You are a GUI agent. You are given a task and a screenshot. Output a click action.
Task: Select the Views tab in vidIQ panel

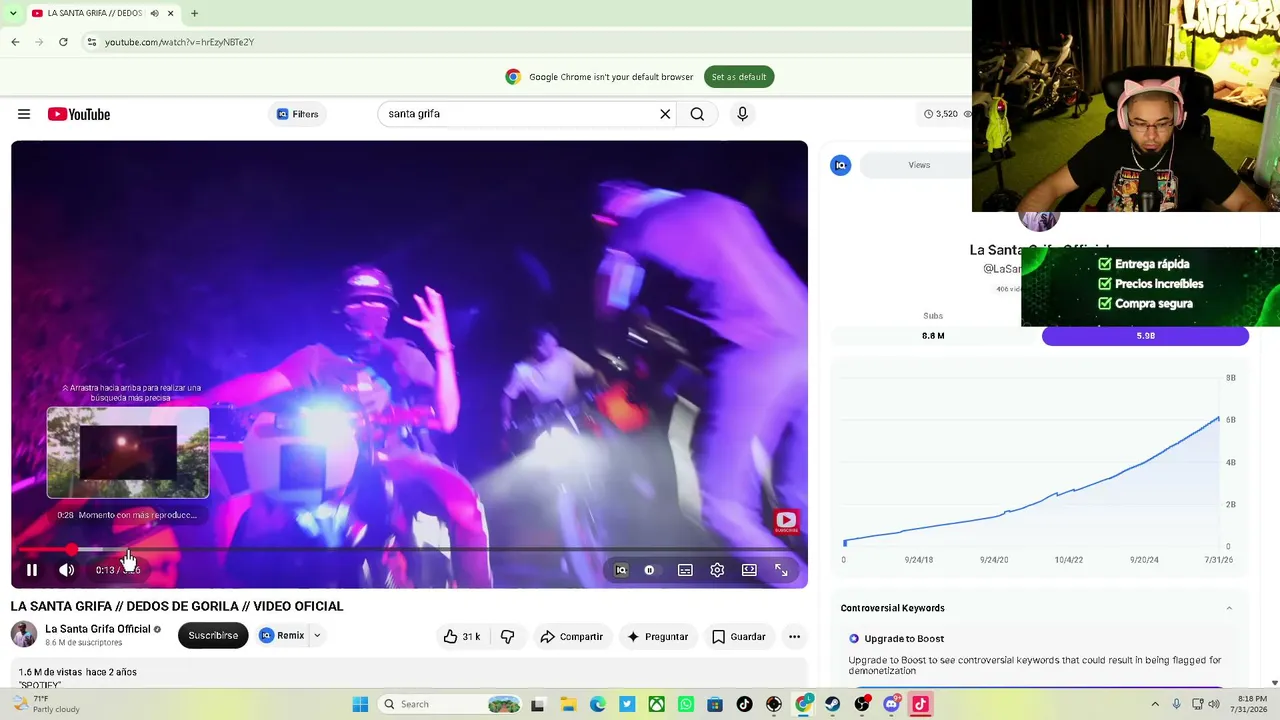tap(919, 165)
